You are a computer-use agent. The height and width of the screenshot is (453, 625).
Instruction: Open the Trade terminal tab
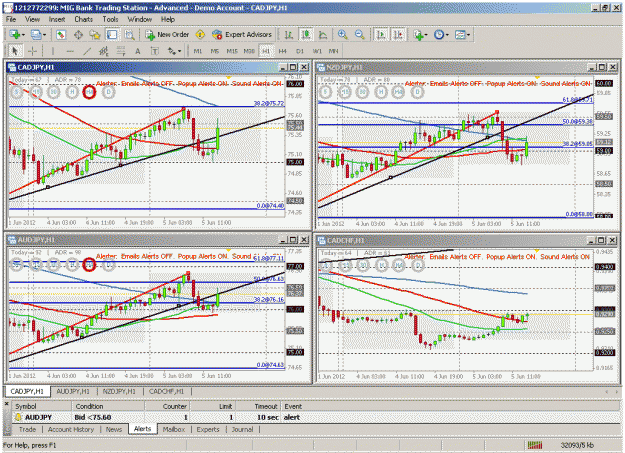click(27, 429)
